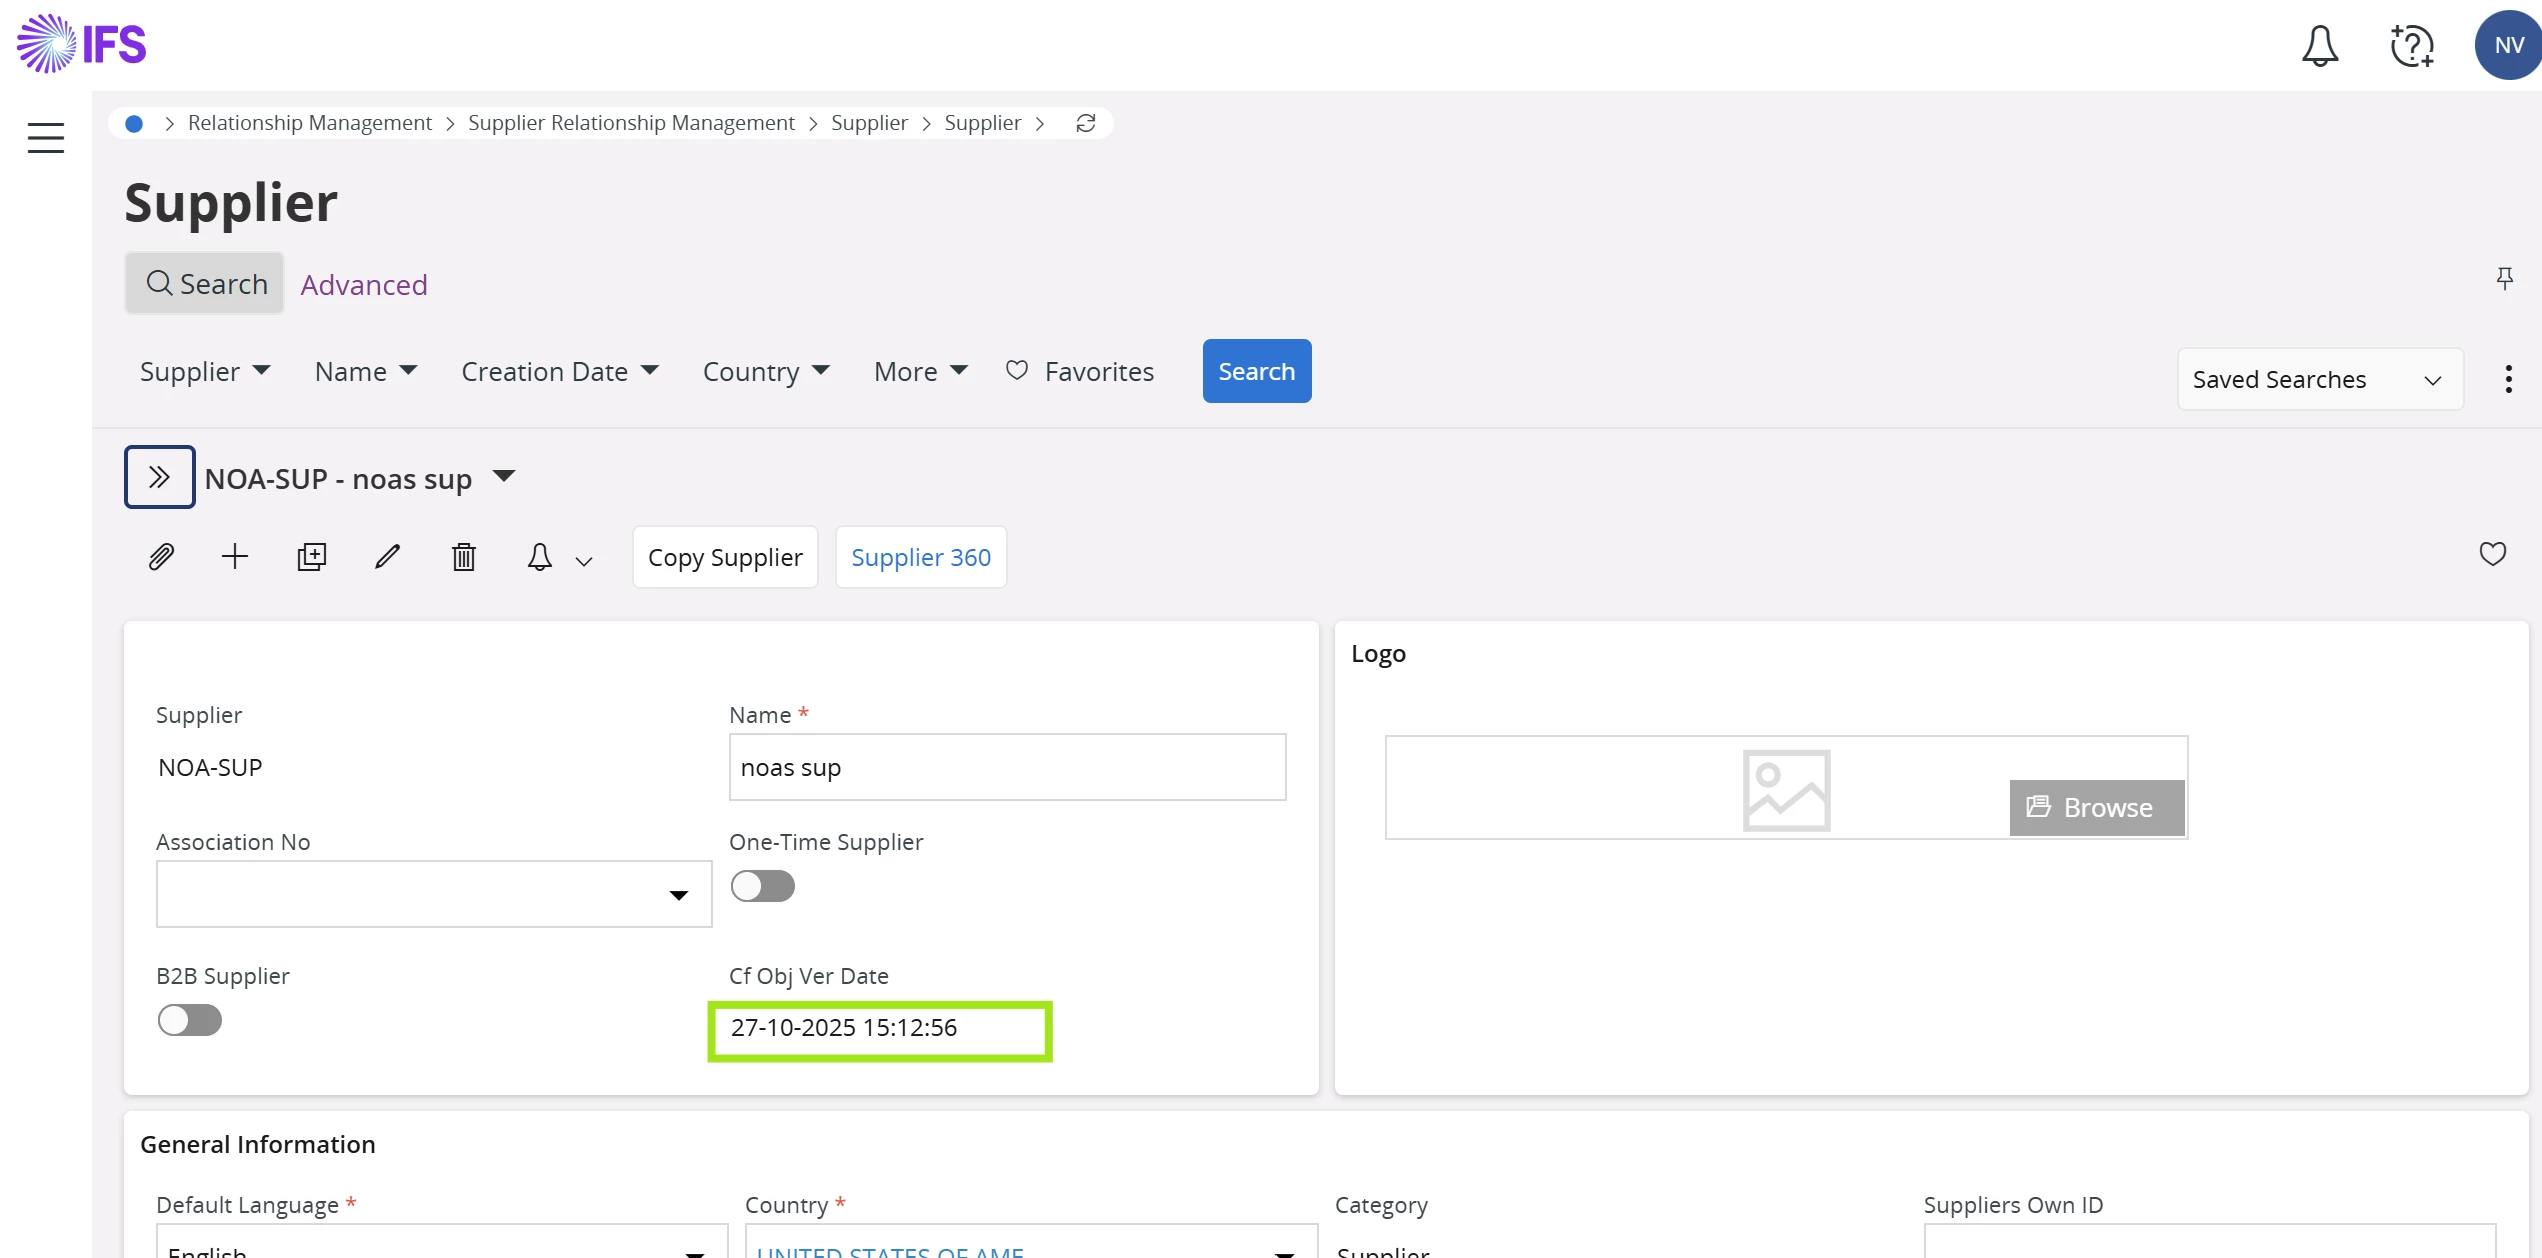2542x1258 pixels.
Task: Open the hamburger navigation menu
Action: click(46, 137)
